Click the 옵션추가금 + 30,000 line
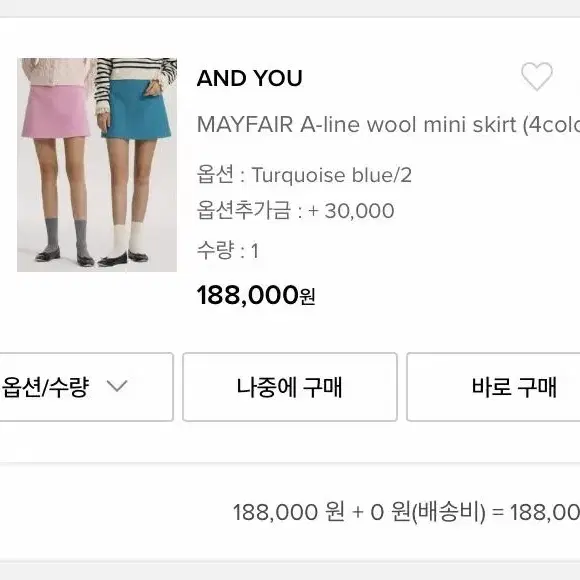The image size is (580, 580). [296, 211]
